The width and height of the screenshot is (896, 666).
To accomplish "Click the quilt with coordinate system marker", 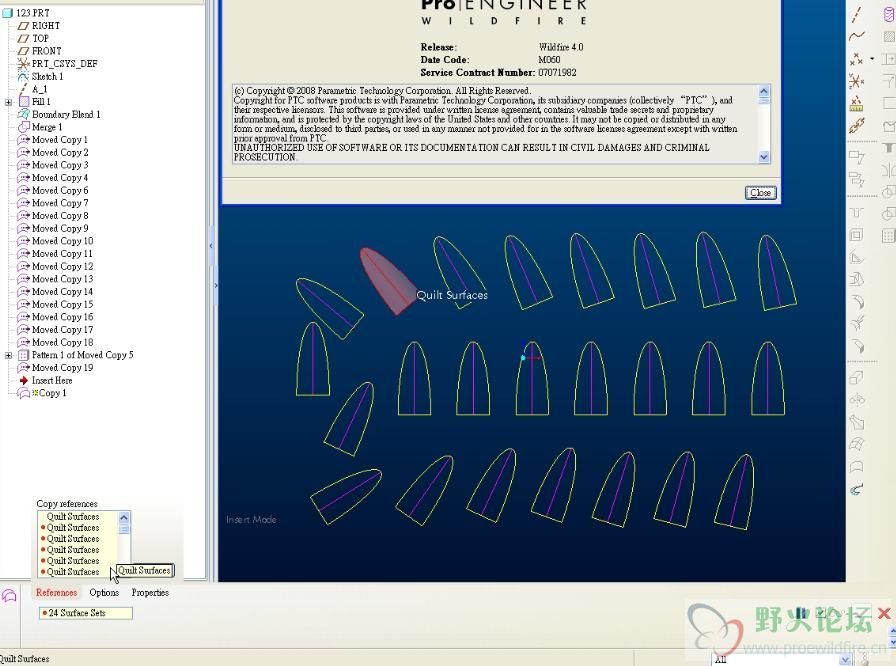I will 532,378.
